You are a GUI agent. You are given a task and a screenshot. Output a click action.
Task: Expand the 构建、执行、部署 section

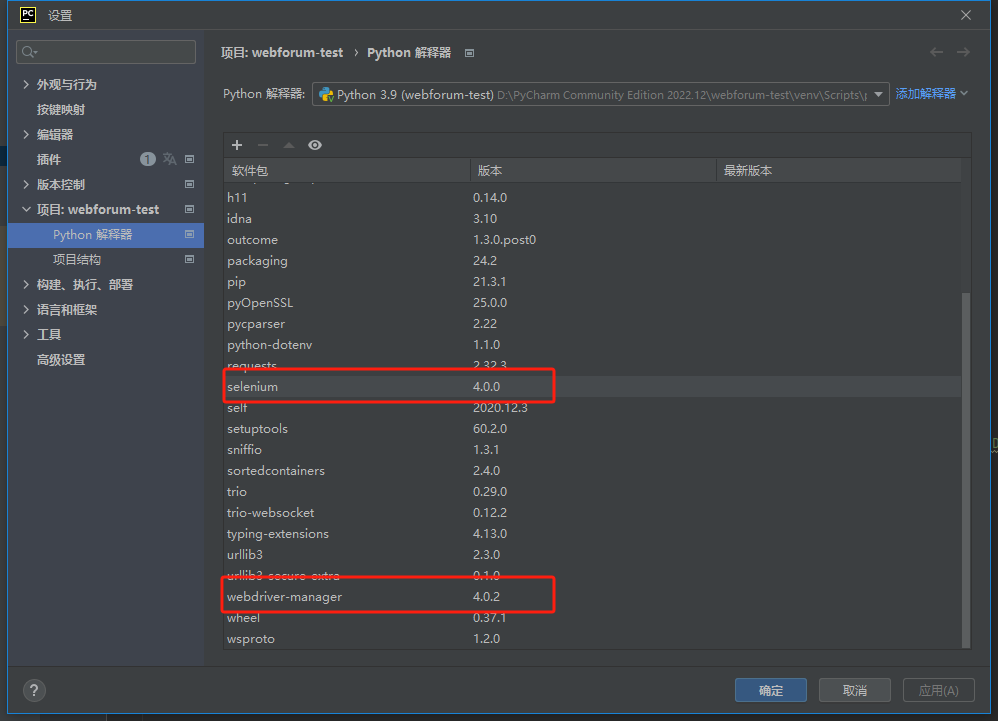tap(26, 284)
